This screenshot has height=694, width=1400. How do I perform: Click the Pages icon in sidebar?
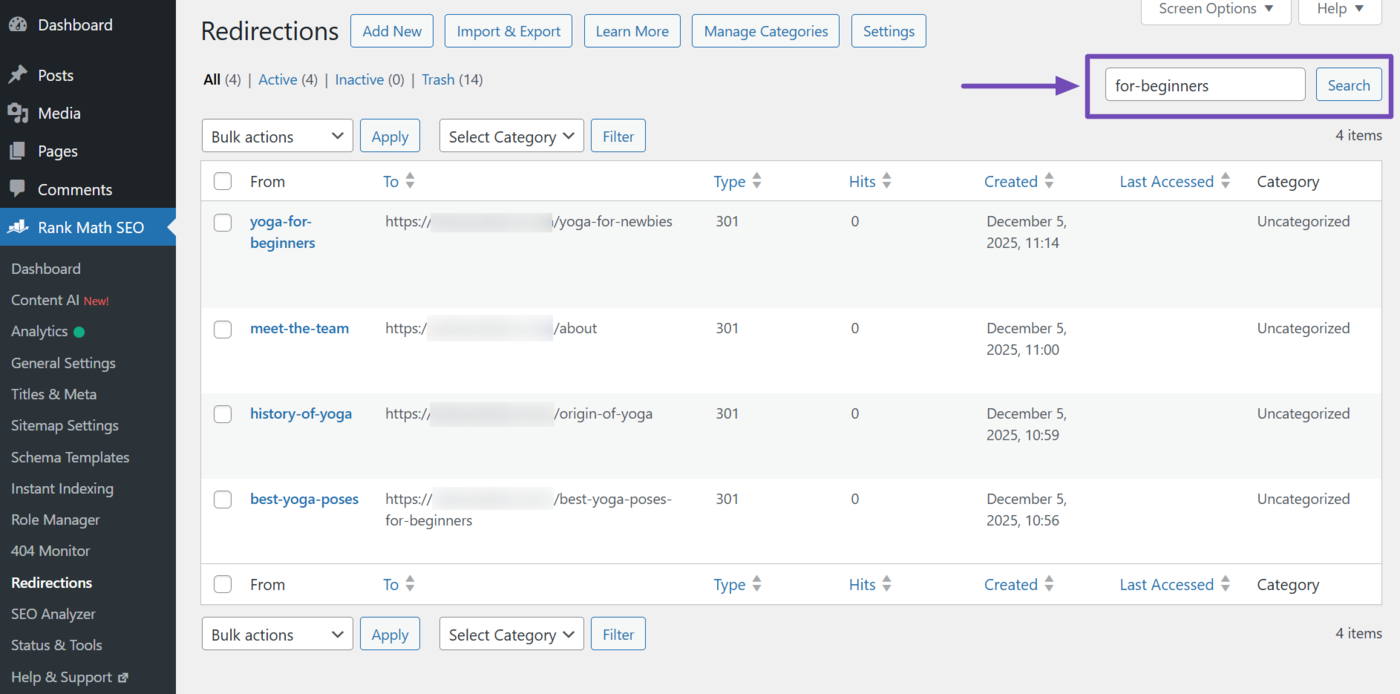click(17, 151)
